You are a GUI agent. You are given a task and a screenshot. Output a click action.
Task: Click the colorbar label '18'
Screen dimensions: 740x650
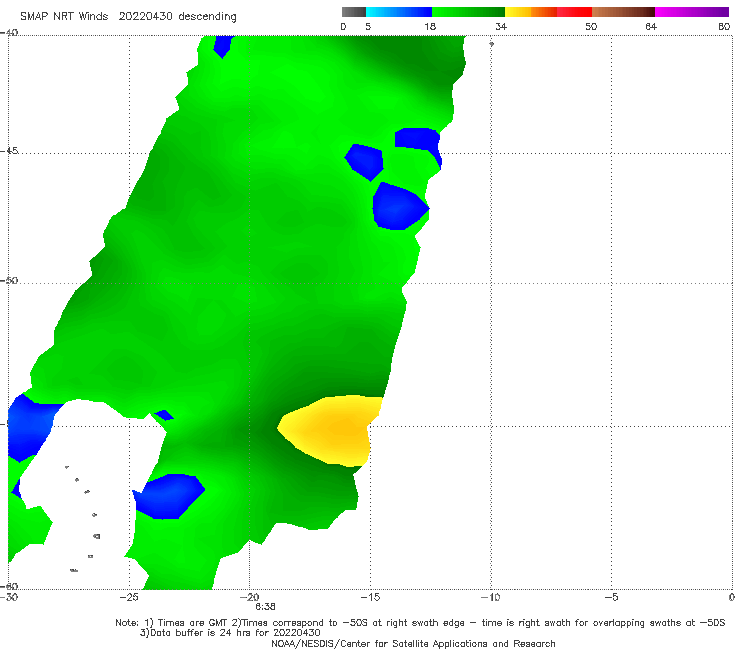(x=430, y=26)
